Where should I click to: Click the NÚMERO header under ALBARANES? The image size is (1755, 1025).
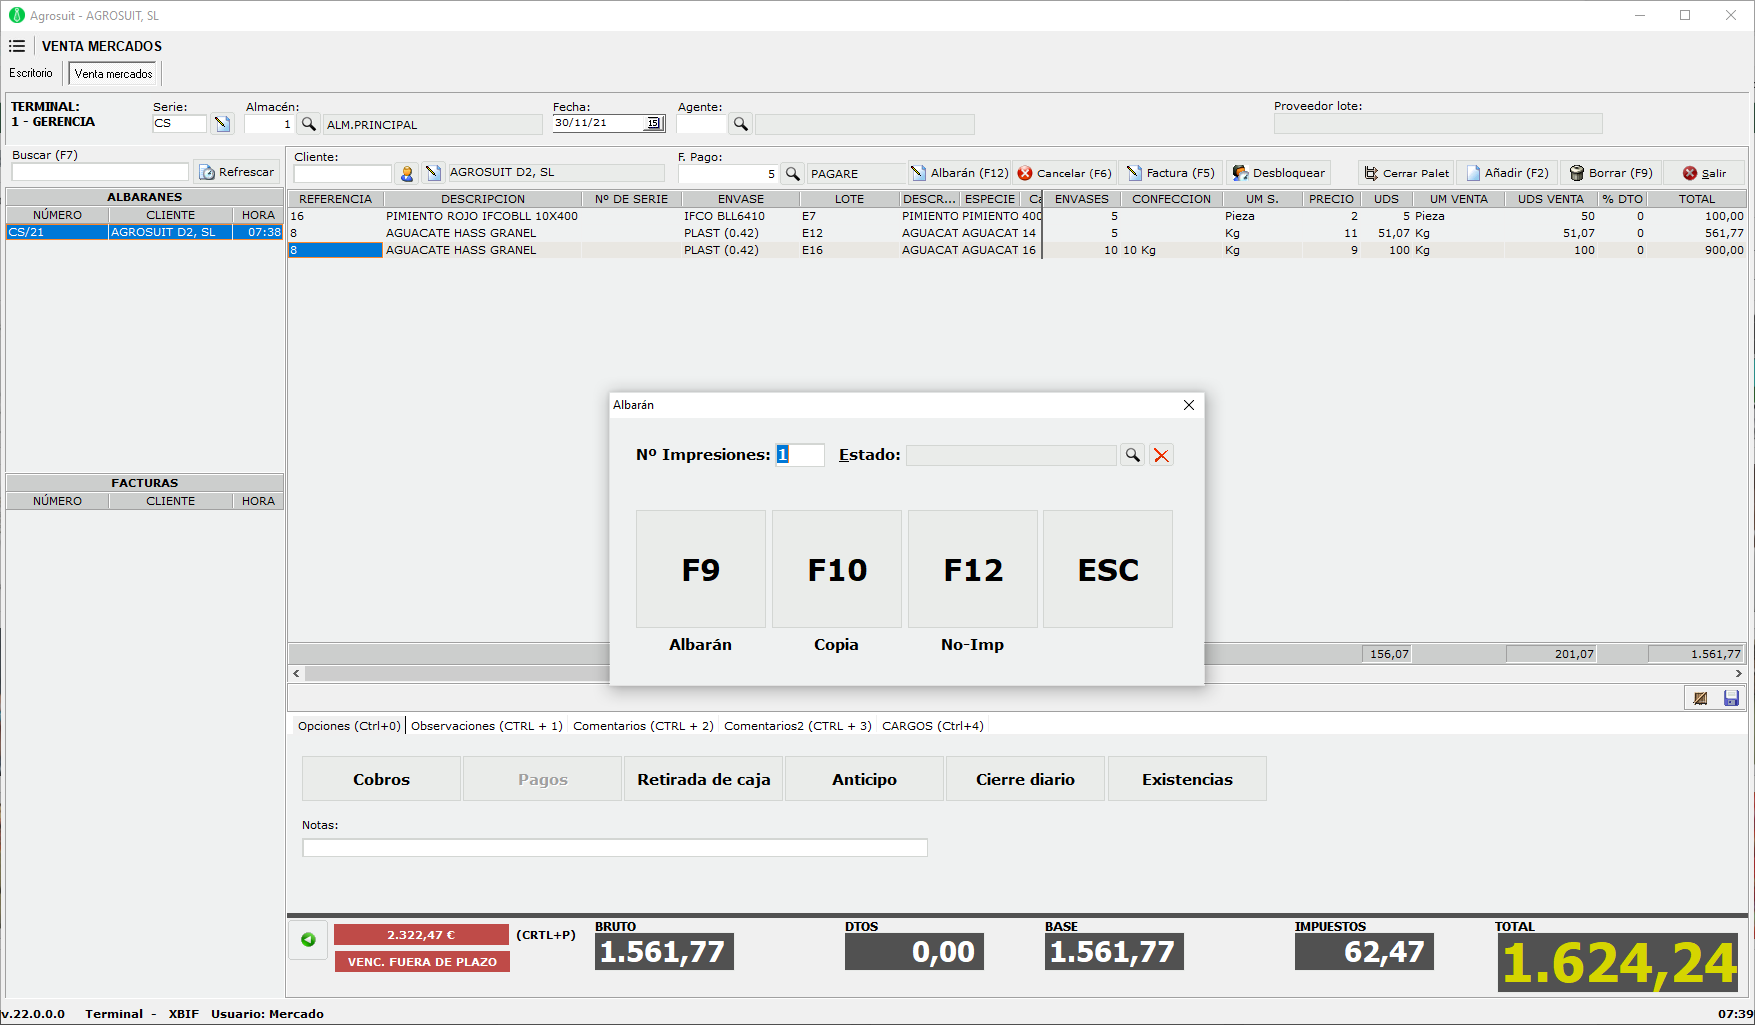57,215
